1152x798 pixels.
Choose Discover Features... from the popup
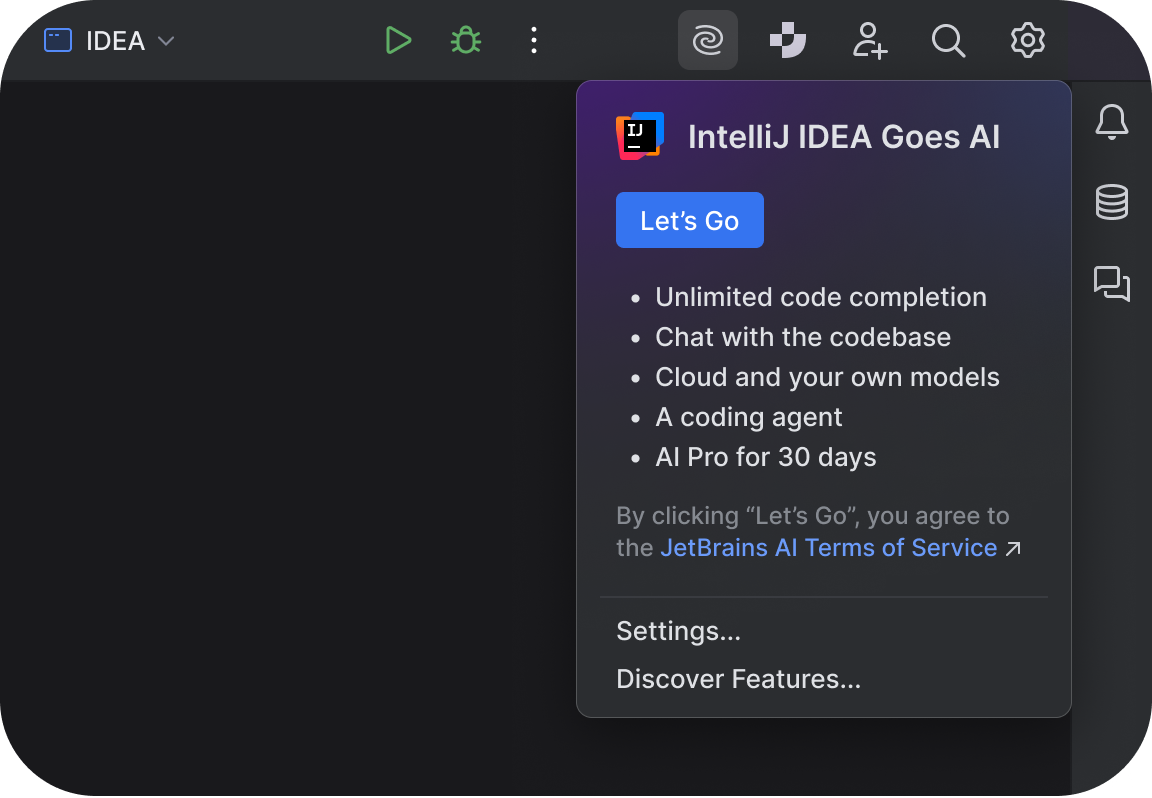pyautogui.click(x=738, y=679)
